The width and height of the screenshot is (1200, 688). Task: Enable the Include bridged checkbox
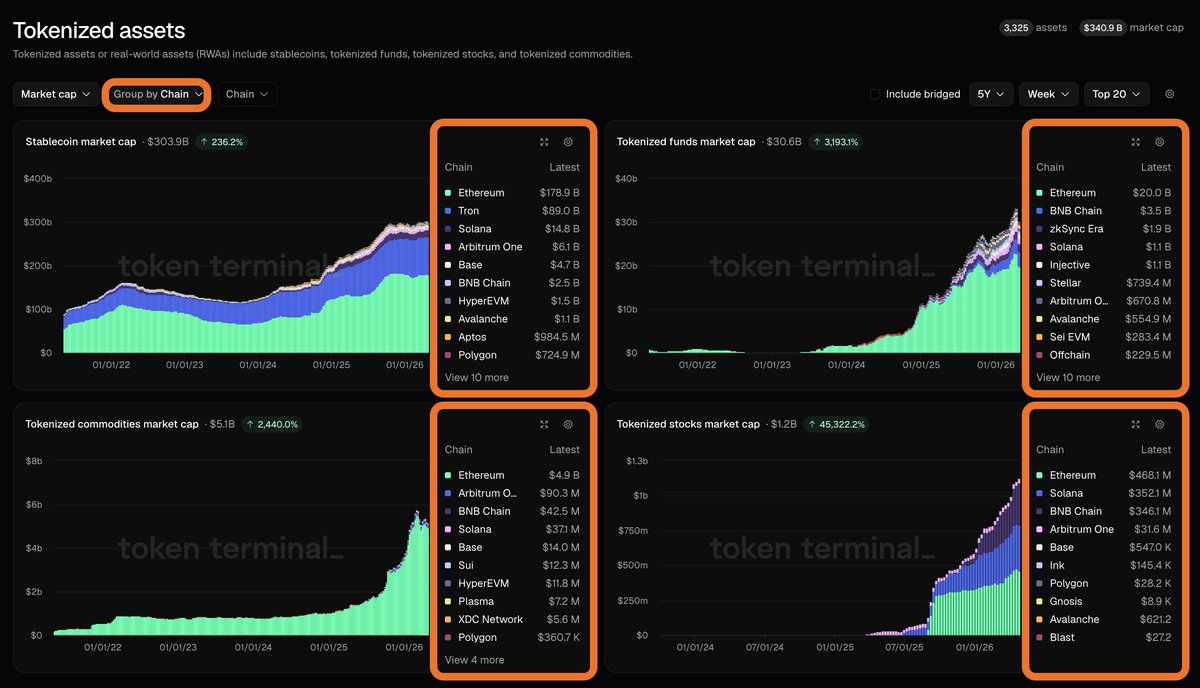click(875, 94)
